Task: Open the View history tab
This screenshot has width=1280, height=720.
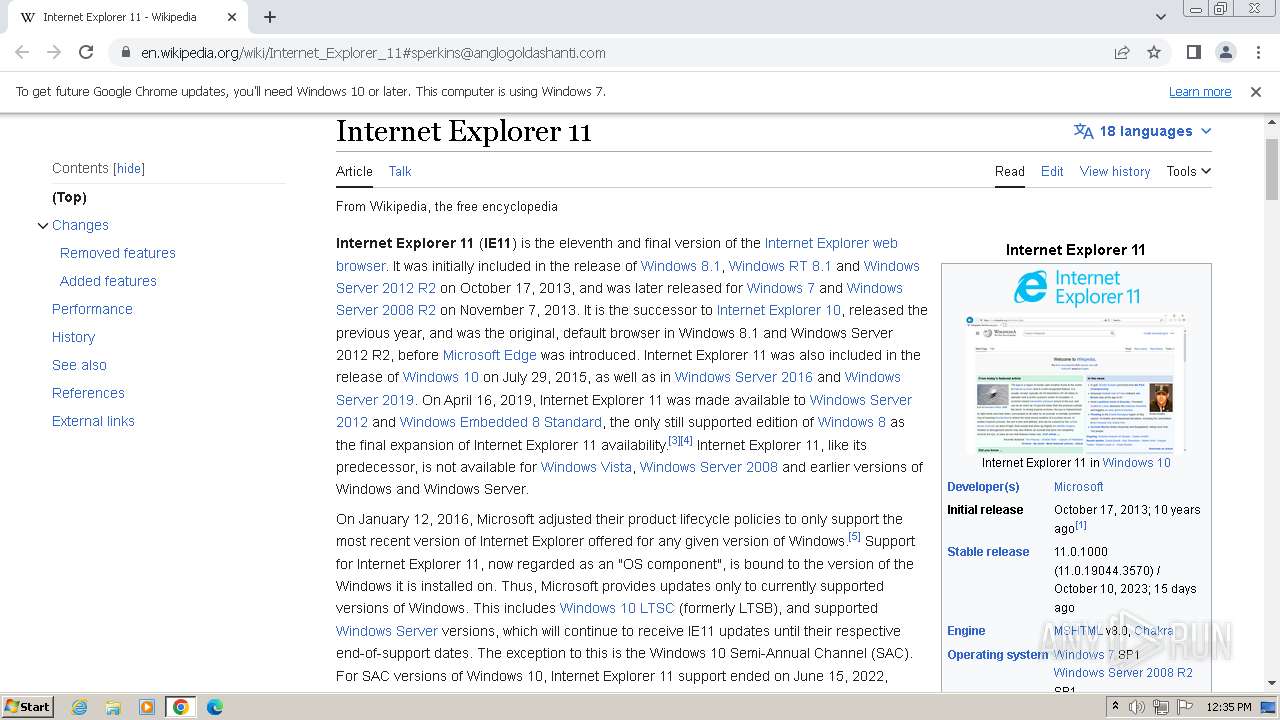Action: [x=1115, y=171]
